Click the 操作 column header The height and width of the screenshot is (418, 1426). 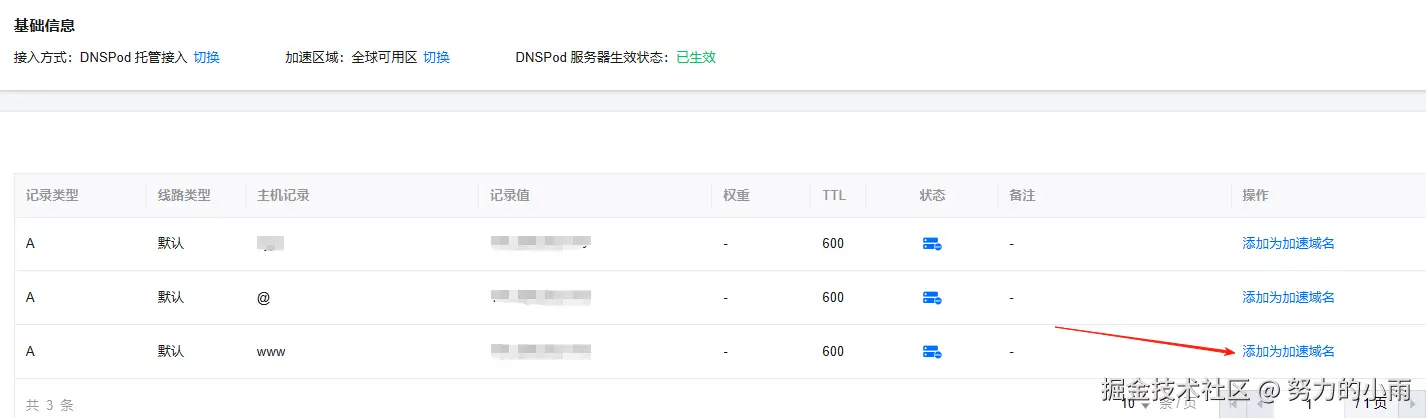pyautogui.click(x=1255, y=195)
